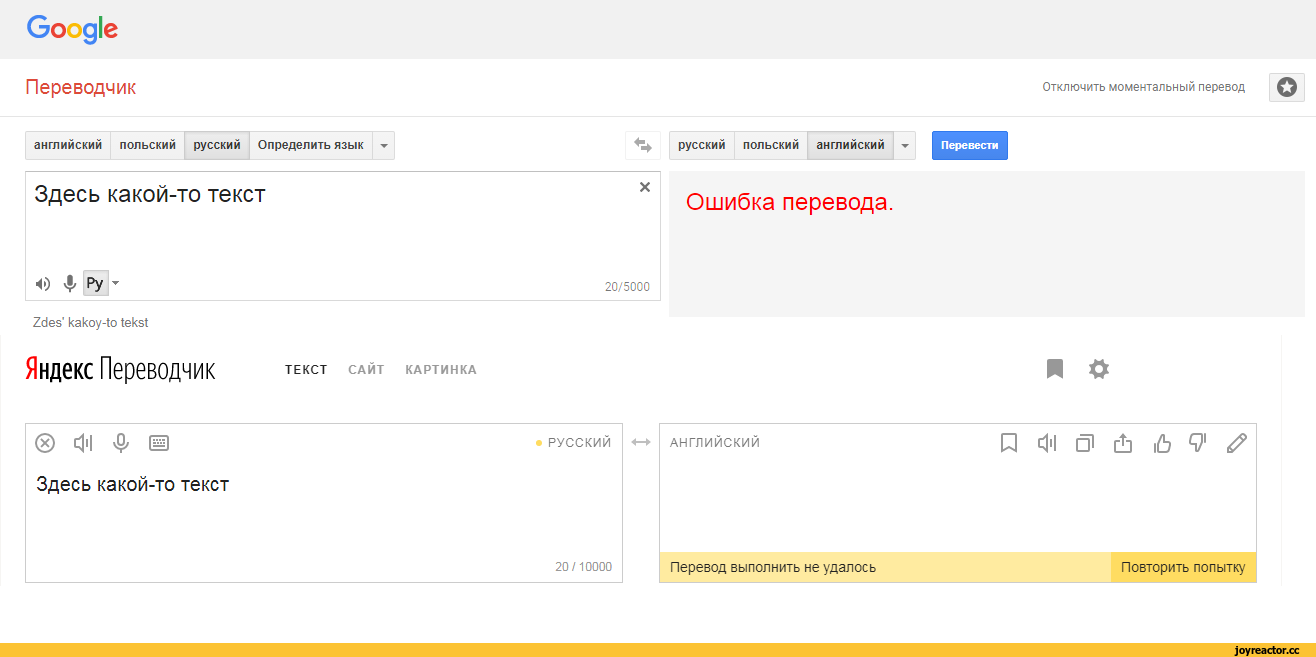Screen dimensions: 1316x657
Task: Click the Яндекс Переводчик logo
Action: (120, 370)
